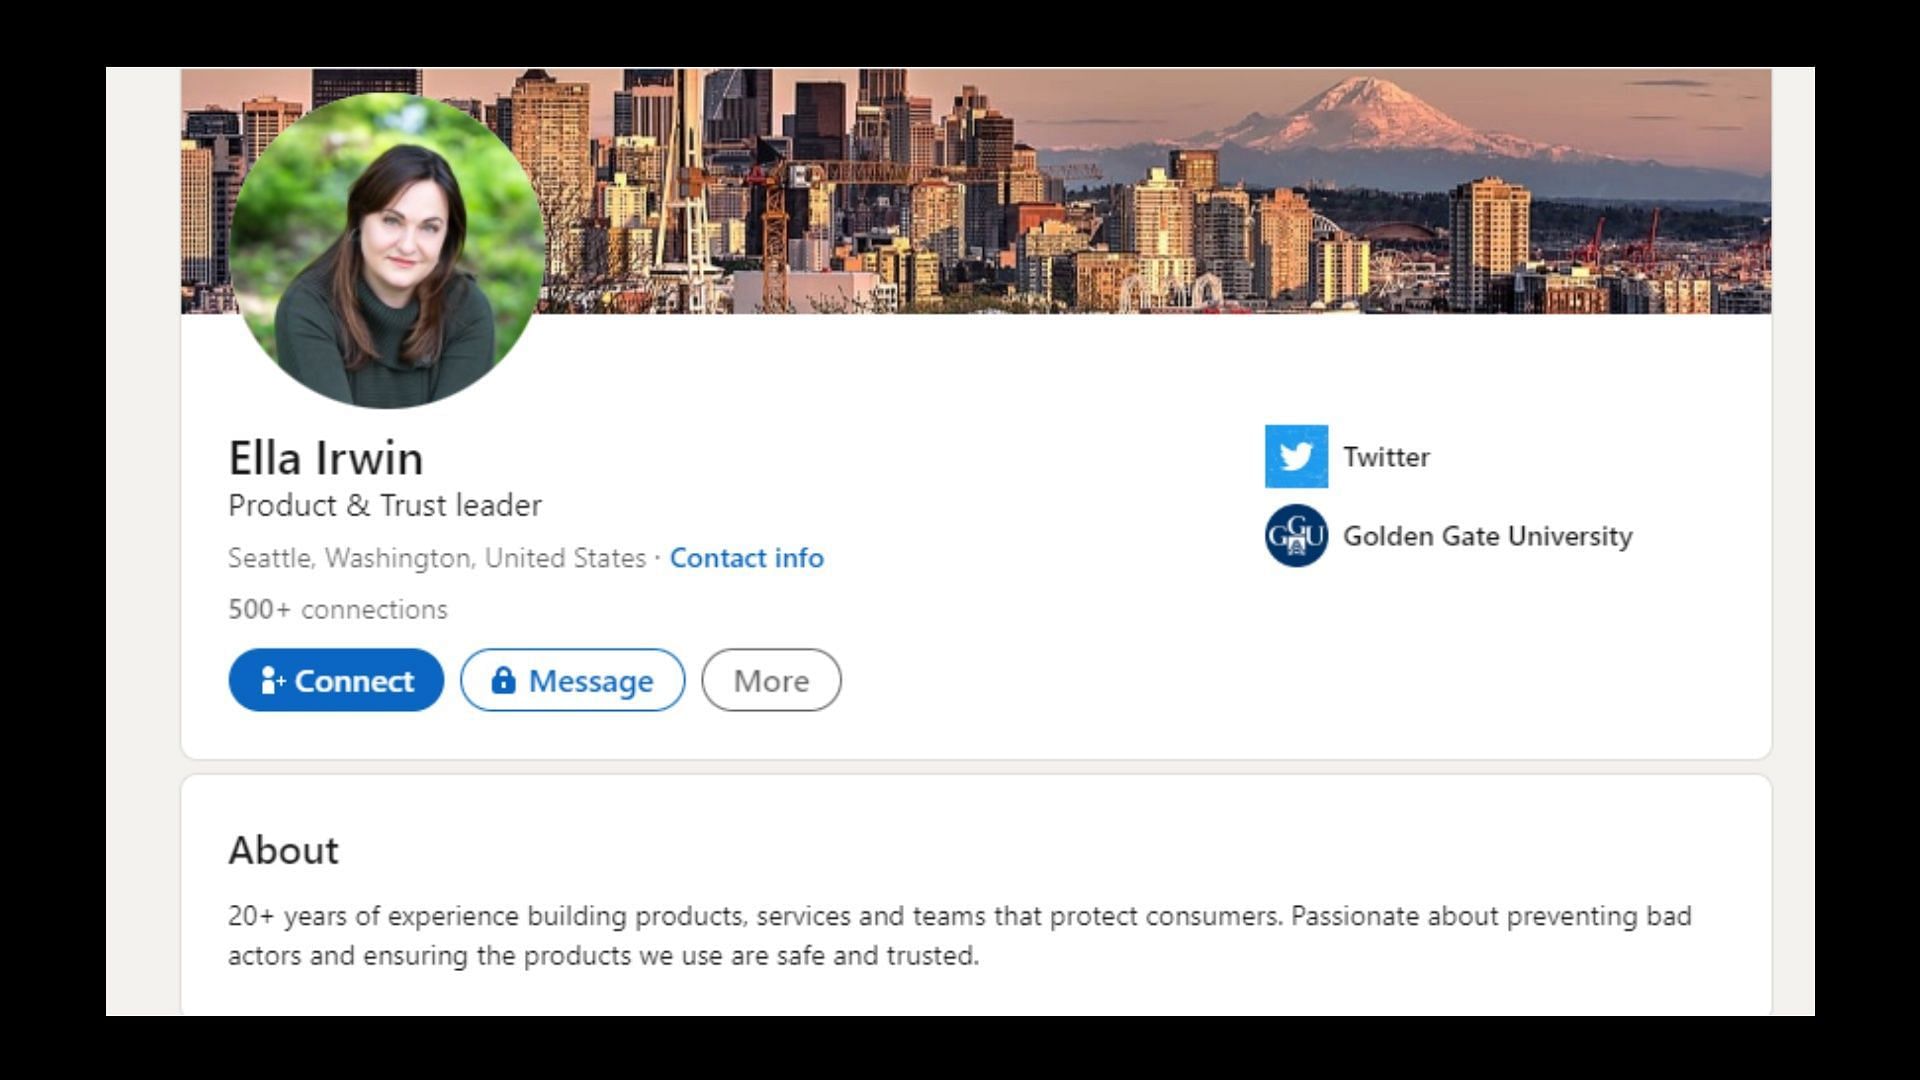Expand the More options button
This screenshot has height=1080, width=1920.
[x=771, y=680]
